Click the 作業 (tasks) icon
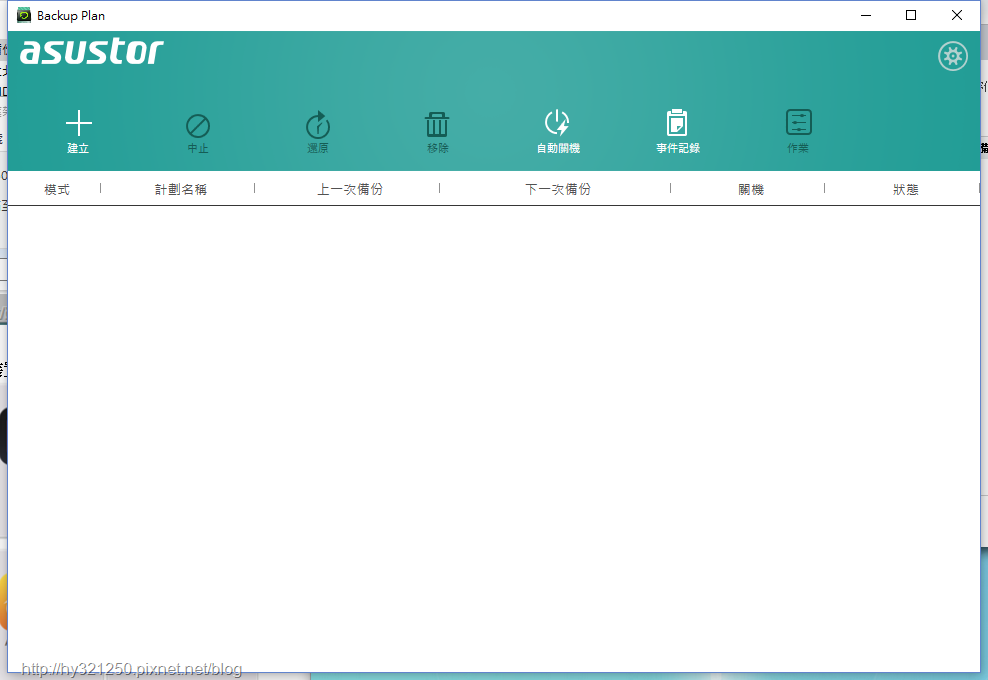 click(798, 122)
